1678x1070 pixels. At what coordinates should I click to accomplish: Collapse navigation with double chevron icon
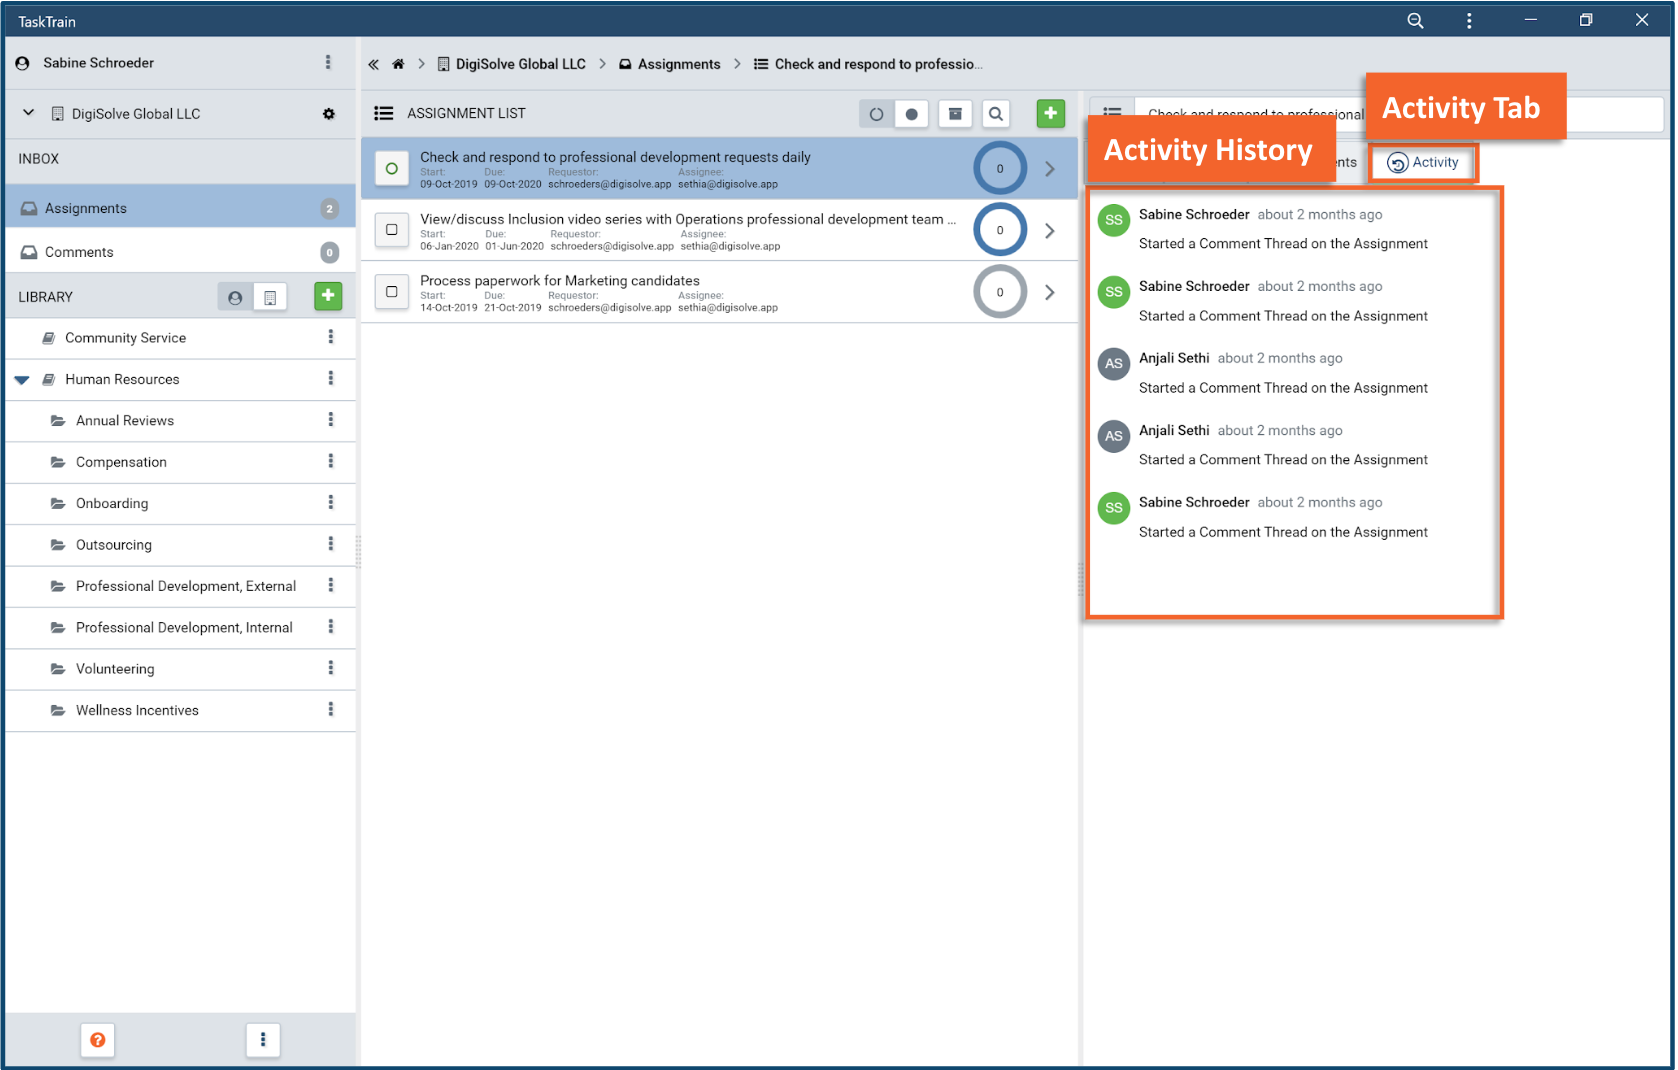click(373, 64)
